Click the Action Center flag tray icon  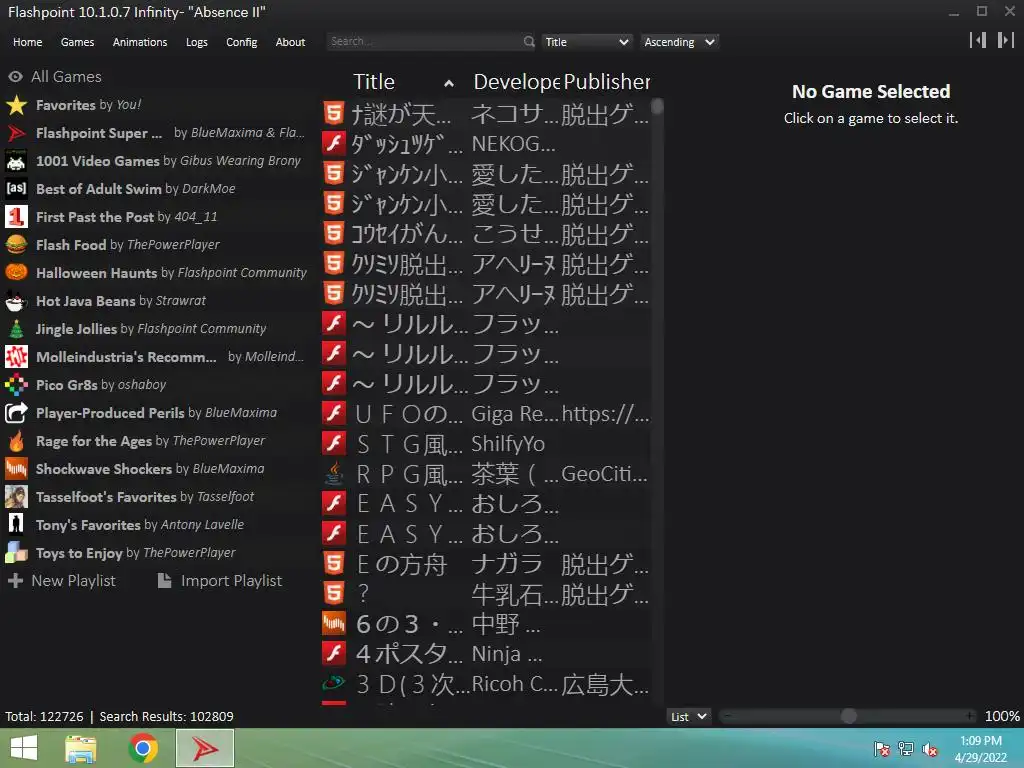point(882,749)
